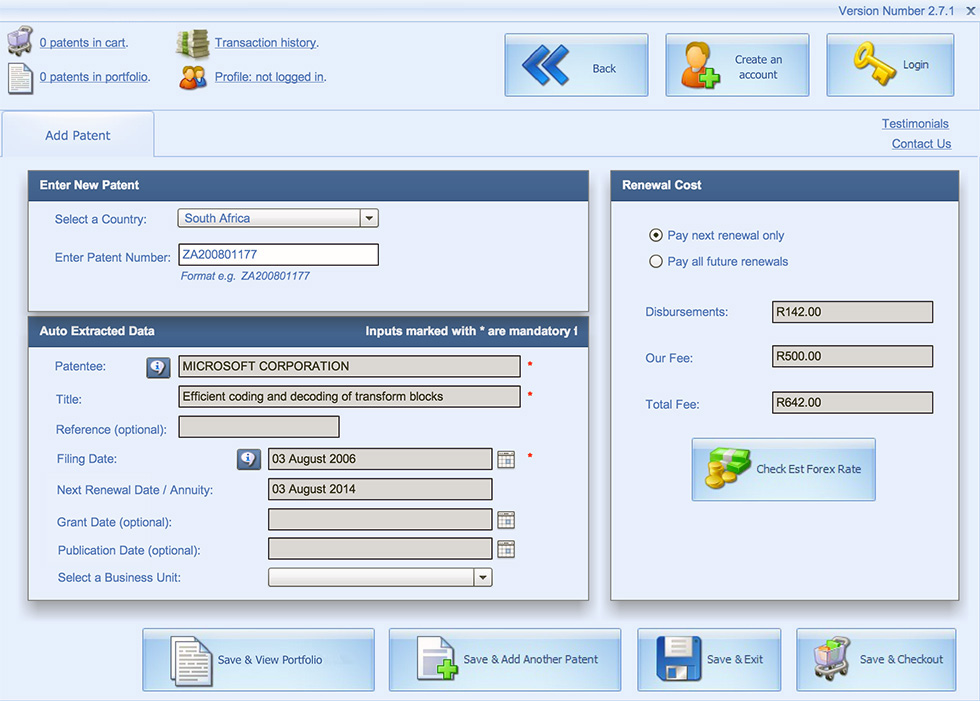The height and width of the screenshot is (701, 980).
Task: Open 0 patents in cart link
Action: pyautogui.click(x=84, y=42)
